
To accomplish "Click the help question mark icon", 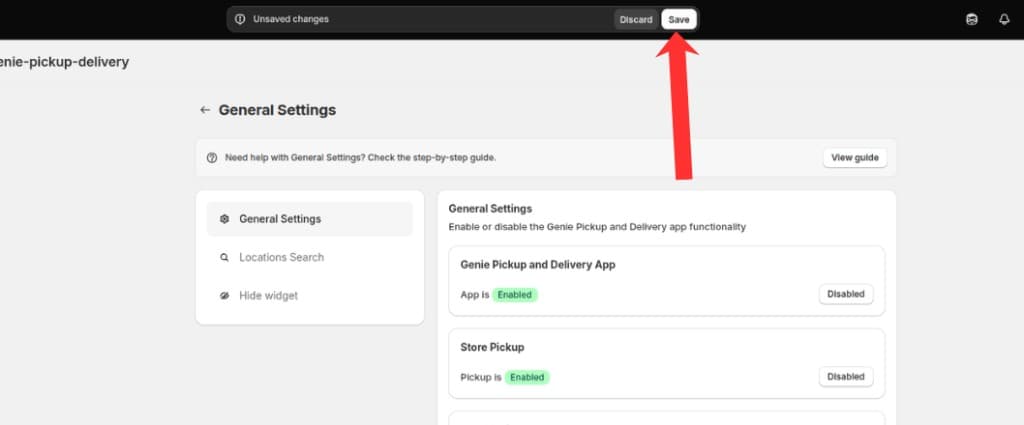I will pos(212,157).
